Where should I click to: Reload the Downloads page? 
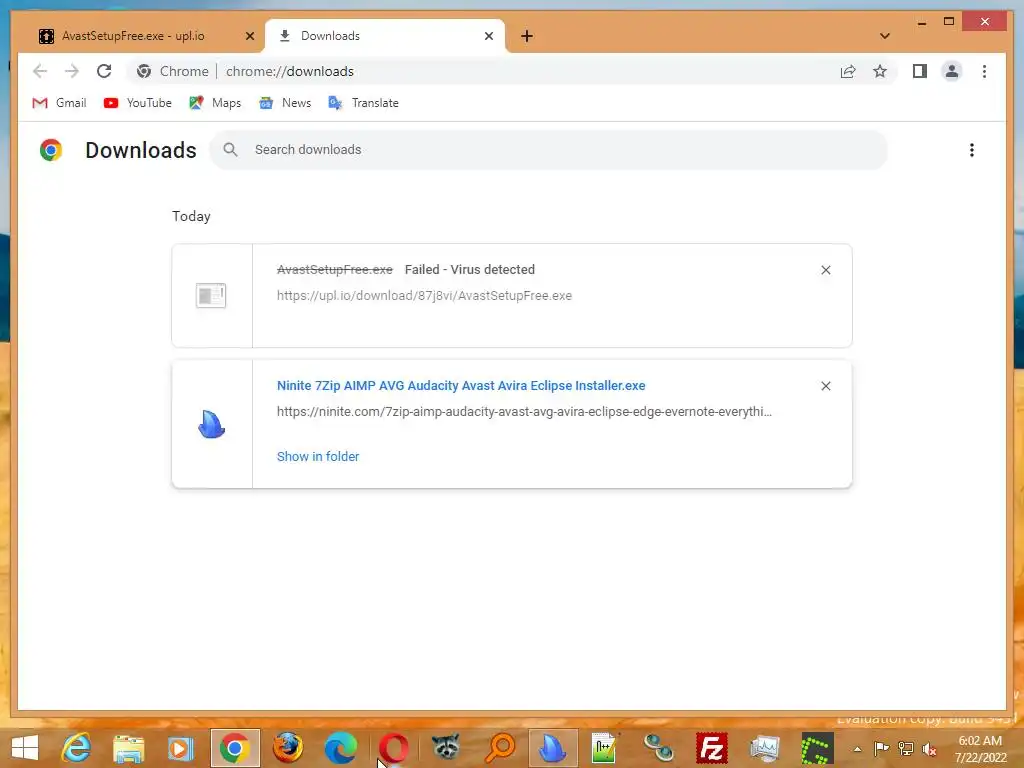pos(104,71)
